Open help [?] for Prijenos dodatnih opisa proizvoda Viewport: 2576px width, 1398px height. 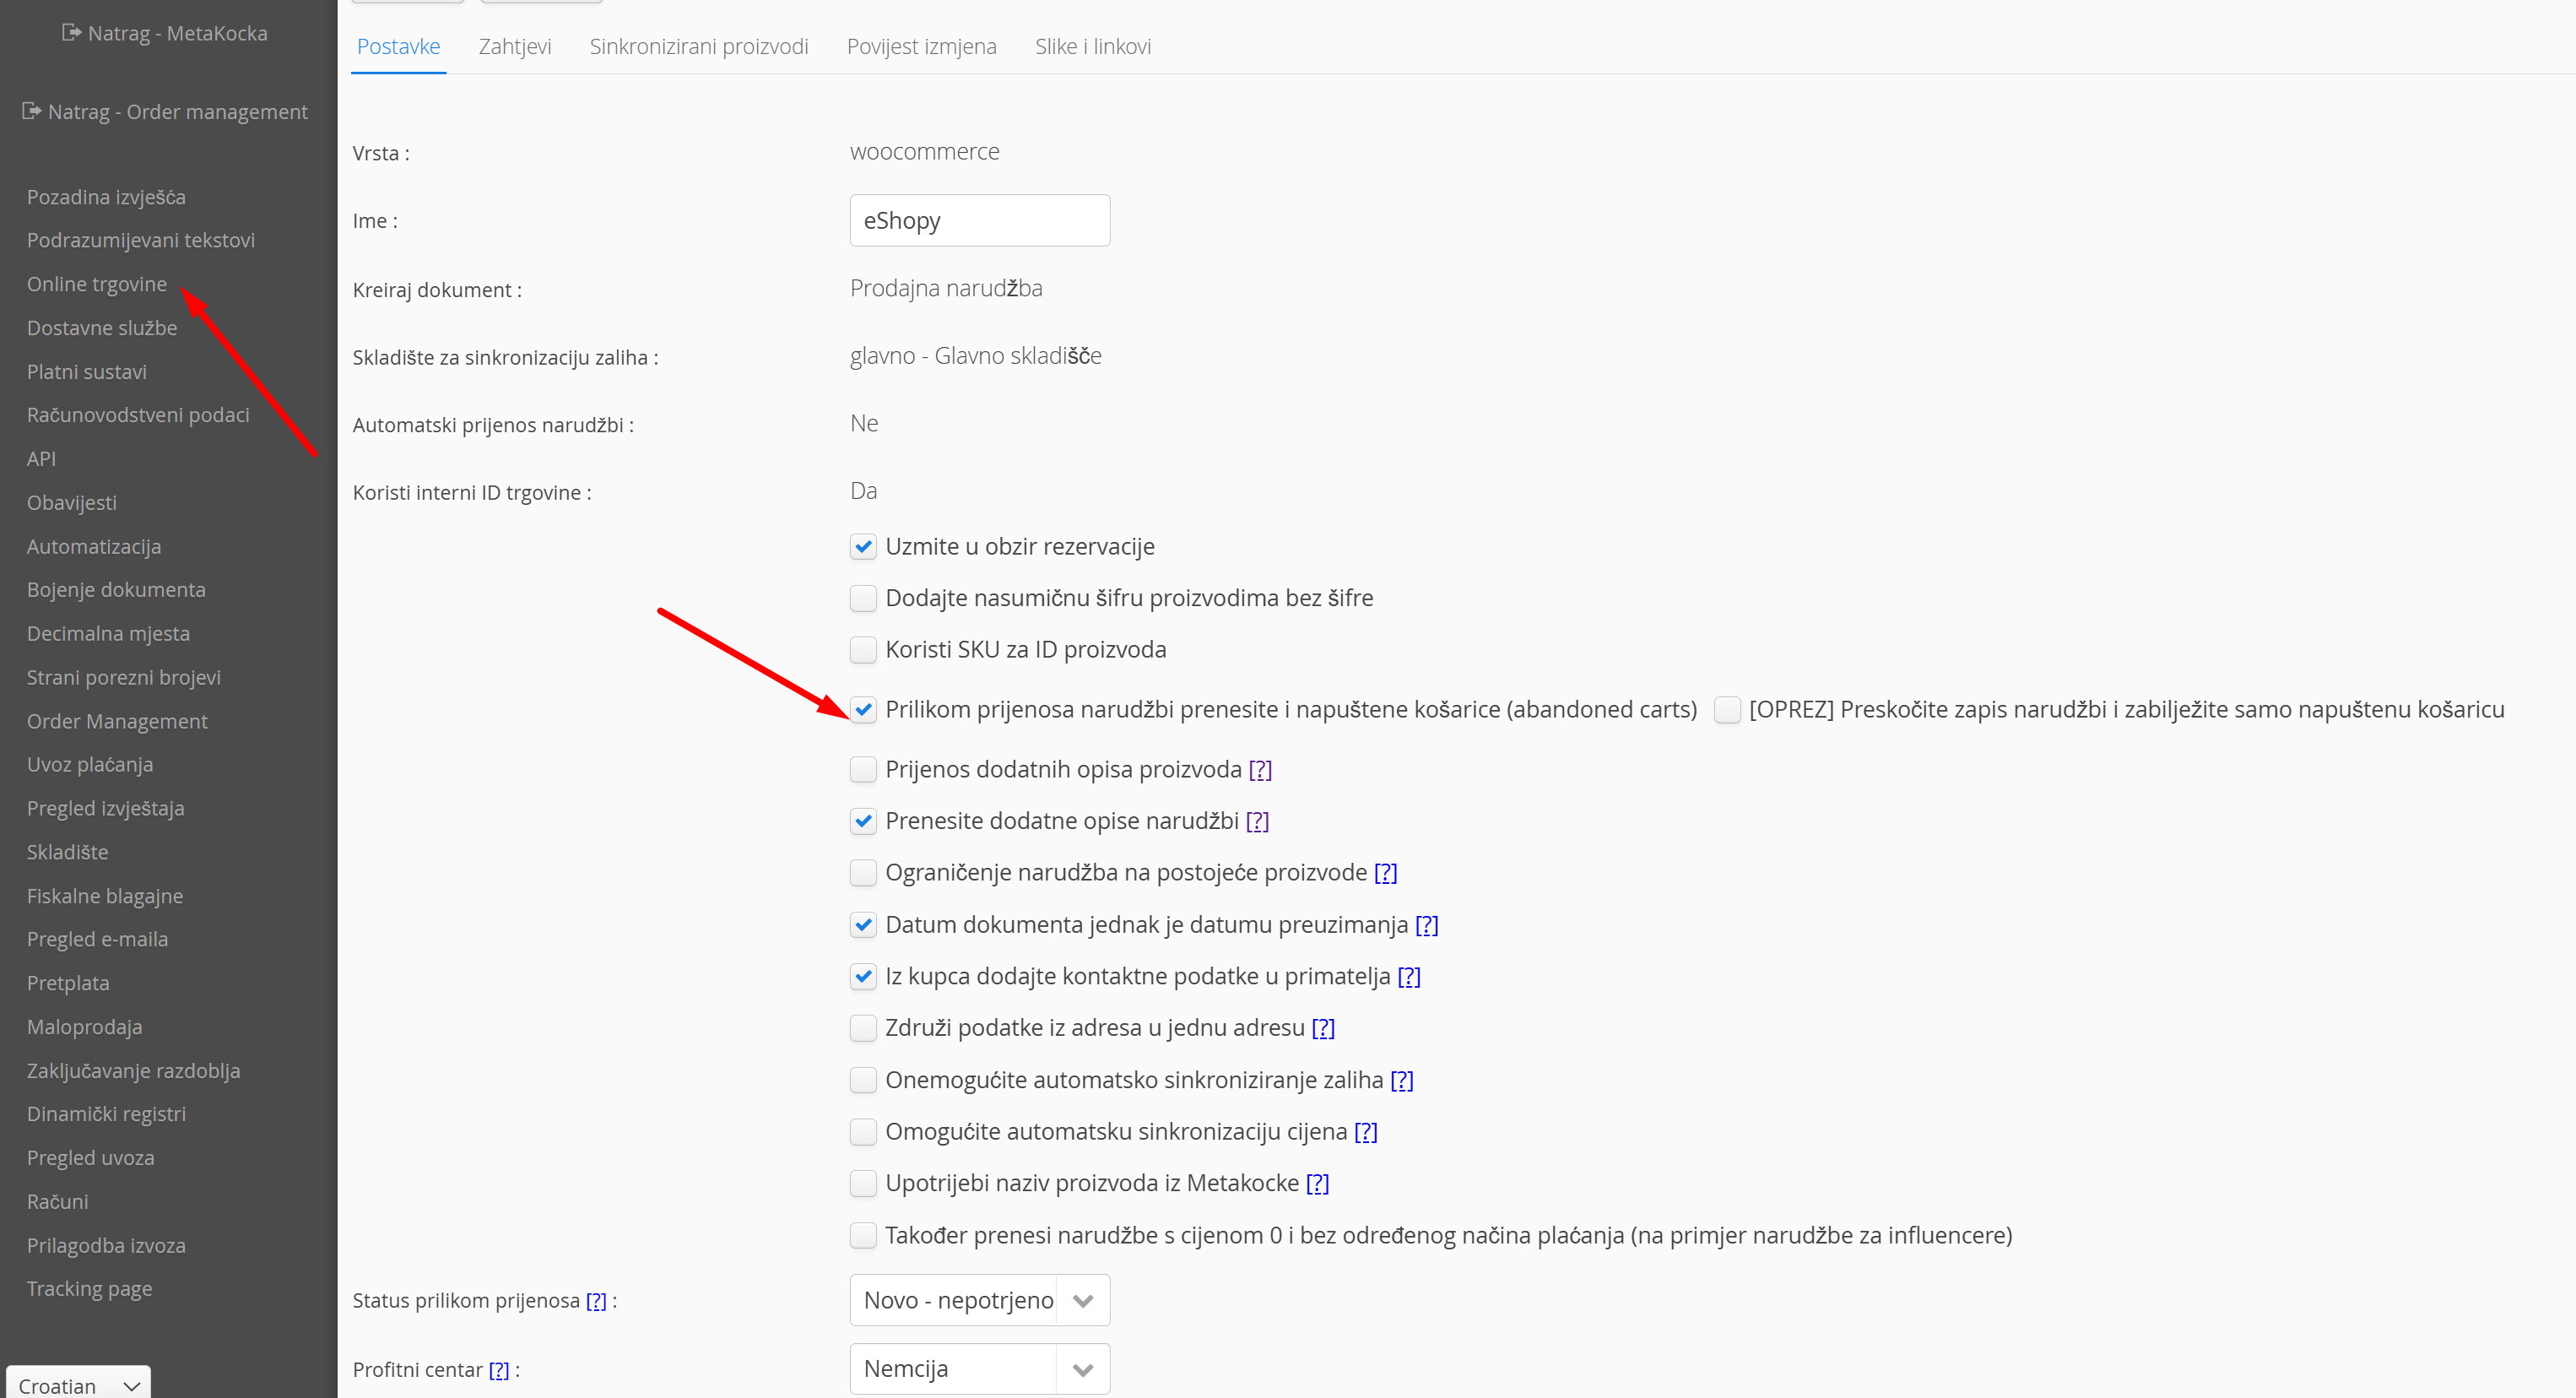pos(1260,769)
